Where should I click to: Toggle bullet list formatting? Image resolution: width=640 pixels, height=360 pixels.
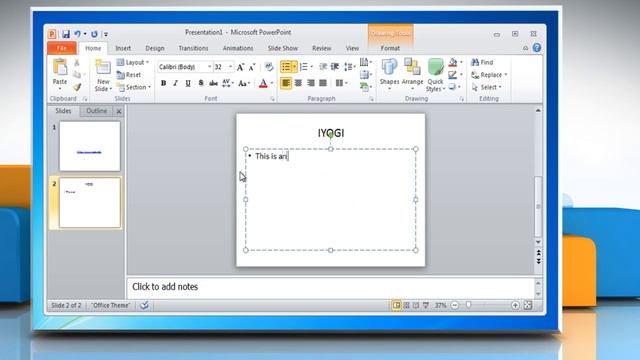(286, 67)
